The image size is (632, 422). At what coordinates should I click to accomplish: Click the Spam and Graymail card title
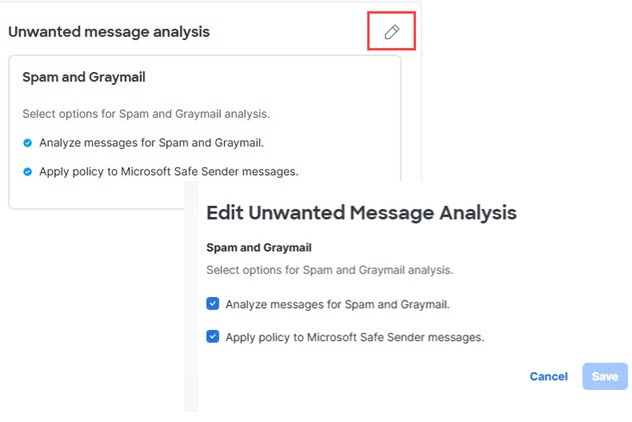(x=85, y=76)
